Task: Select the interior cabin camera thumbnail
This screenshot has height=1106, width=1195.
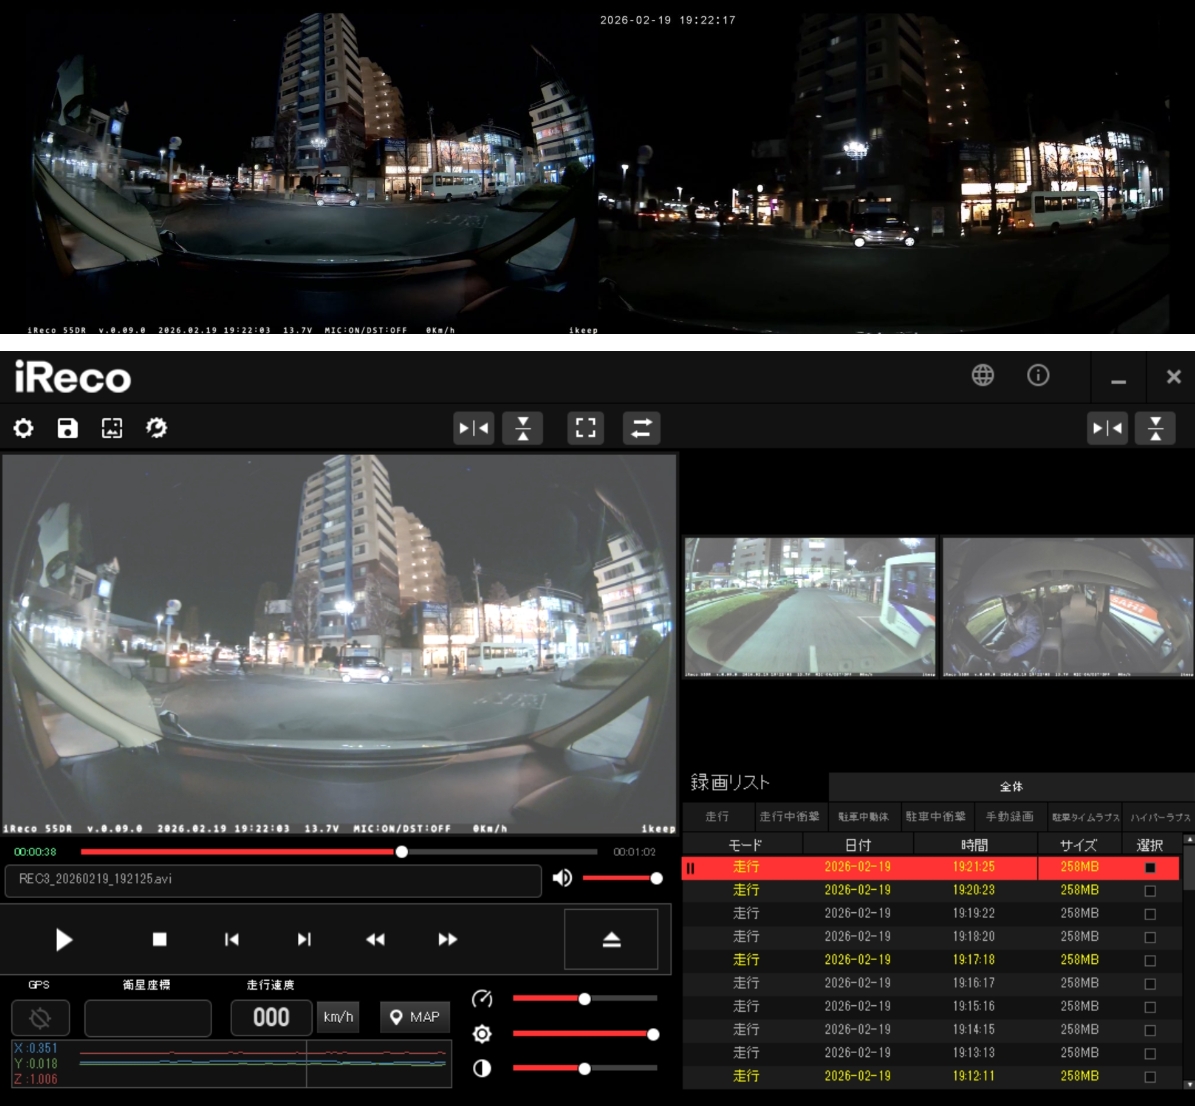Action: point(1067,607)
